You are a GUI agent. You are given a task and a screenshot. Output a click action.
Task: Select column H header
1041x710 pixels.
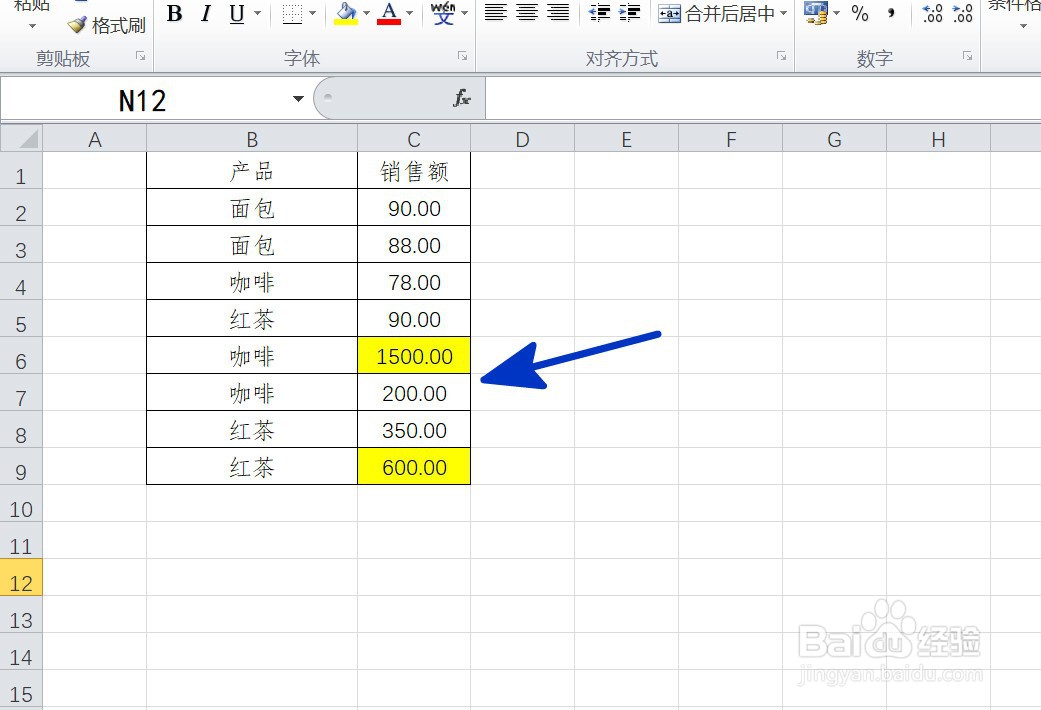938,139
